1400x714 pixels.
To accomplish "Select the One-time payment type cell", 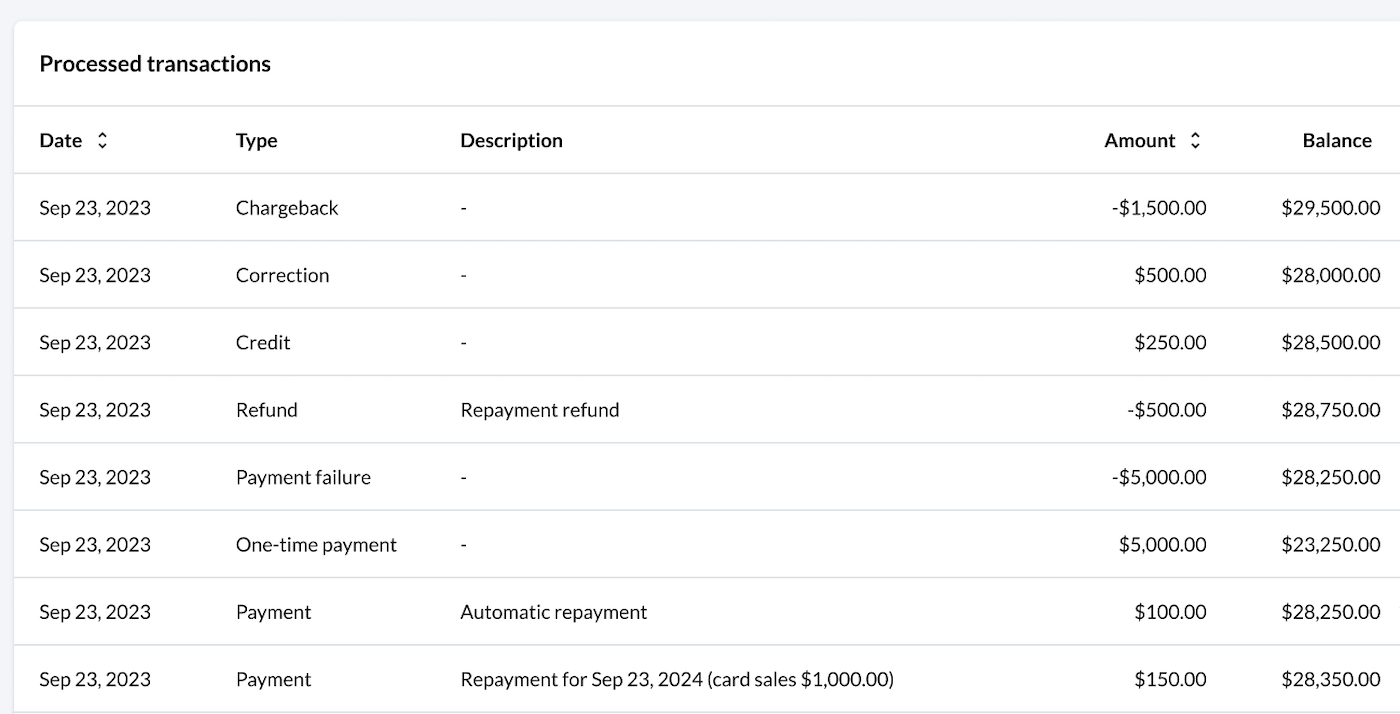I will coord(316,545).
